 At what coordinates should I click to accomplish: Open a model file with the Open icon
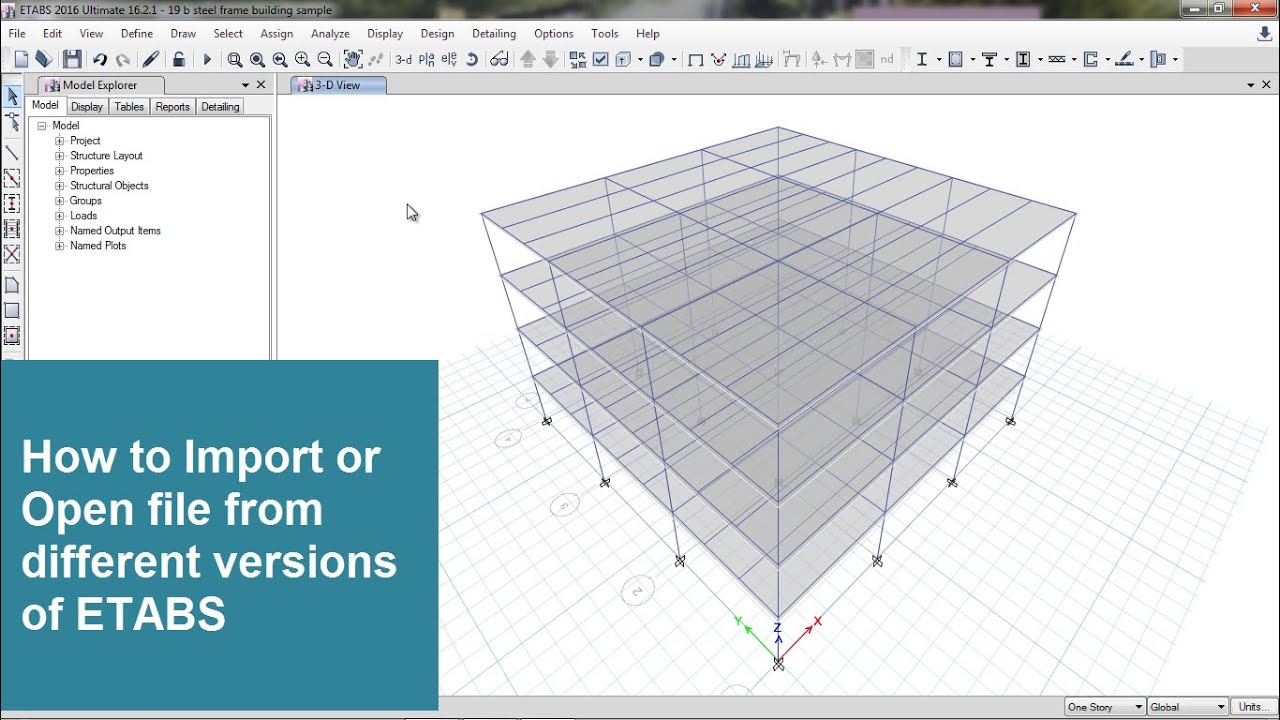(x=43, y=60)
